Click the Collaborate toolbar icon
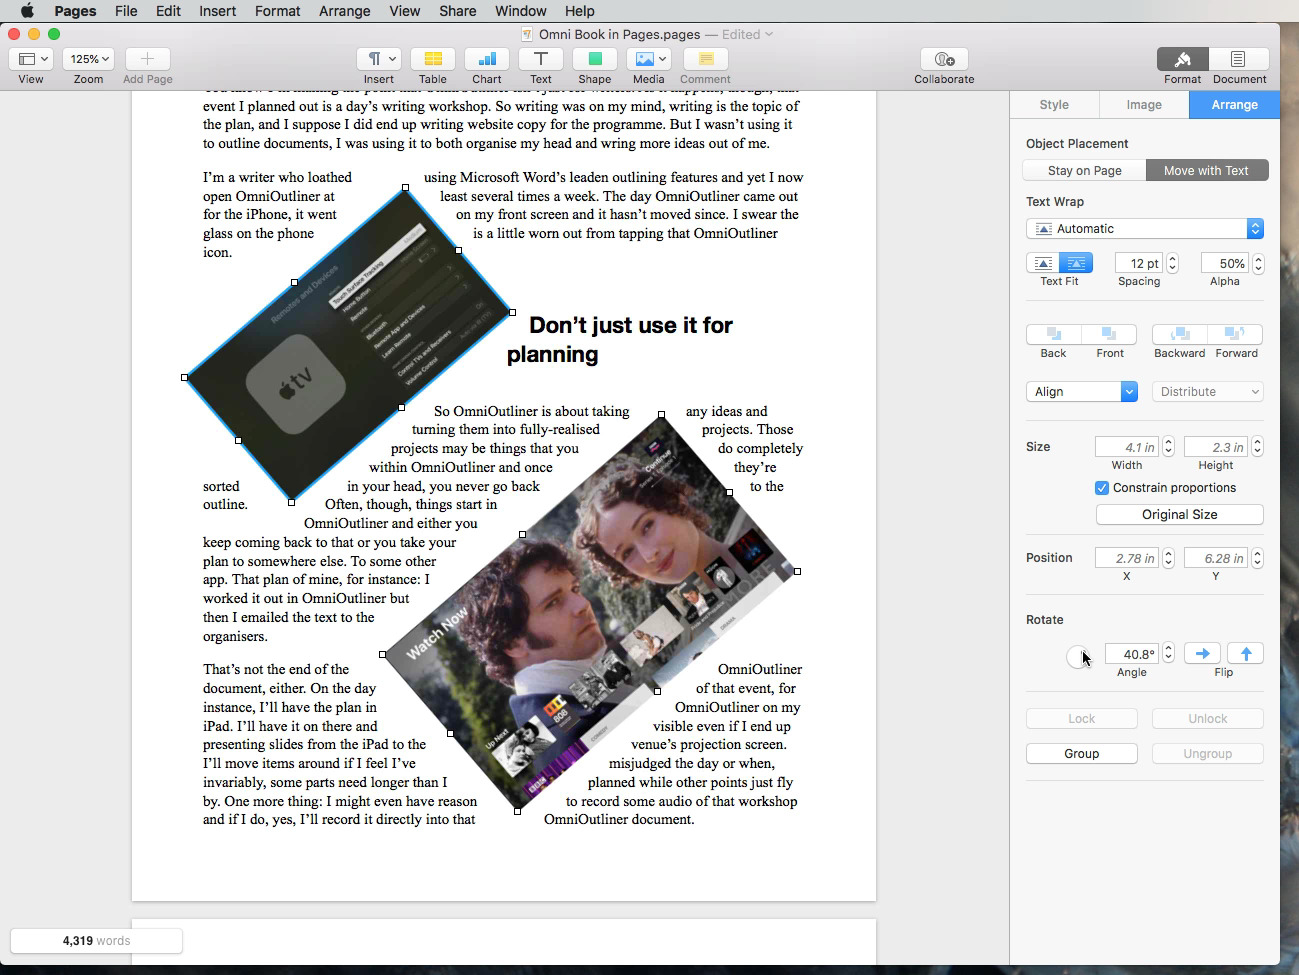The height and width of the screenshot is (975, 1299). 944,59
